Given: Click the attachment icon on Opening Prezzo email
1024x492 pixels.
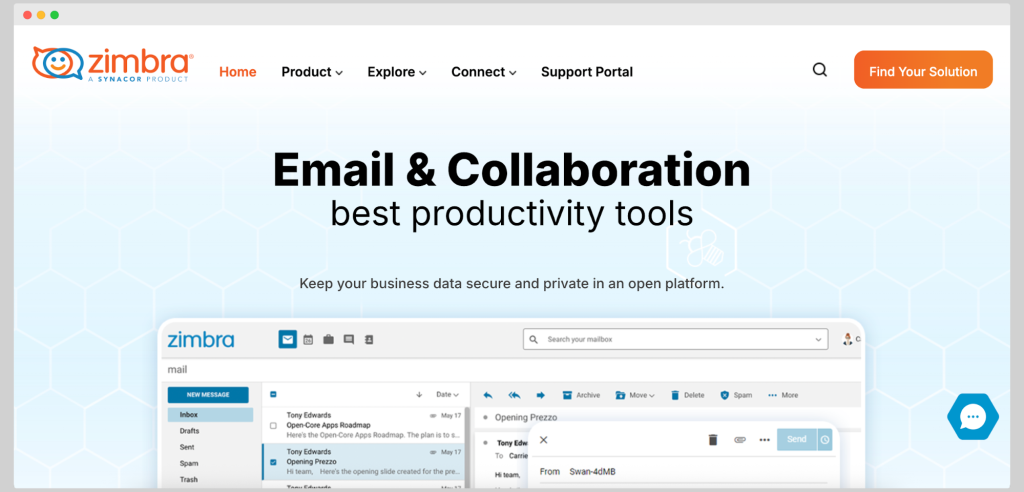Looking at the screenshot, I should pos(432,452).
